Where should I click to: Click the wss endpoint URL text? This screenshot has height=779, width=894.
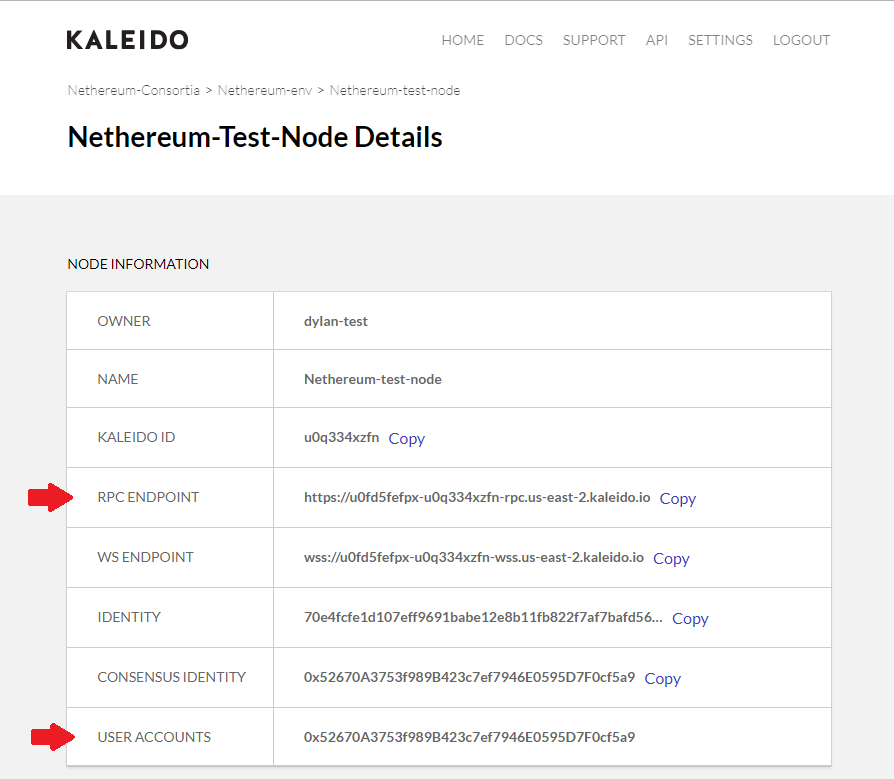[474, 557]
